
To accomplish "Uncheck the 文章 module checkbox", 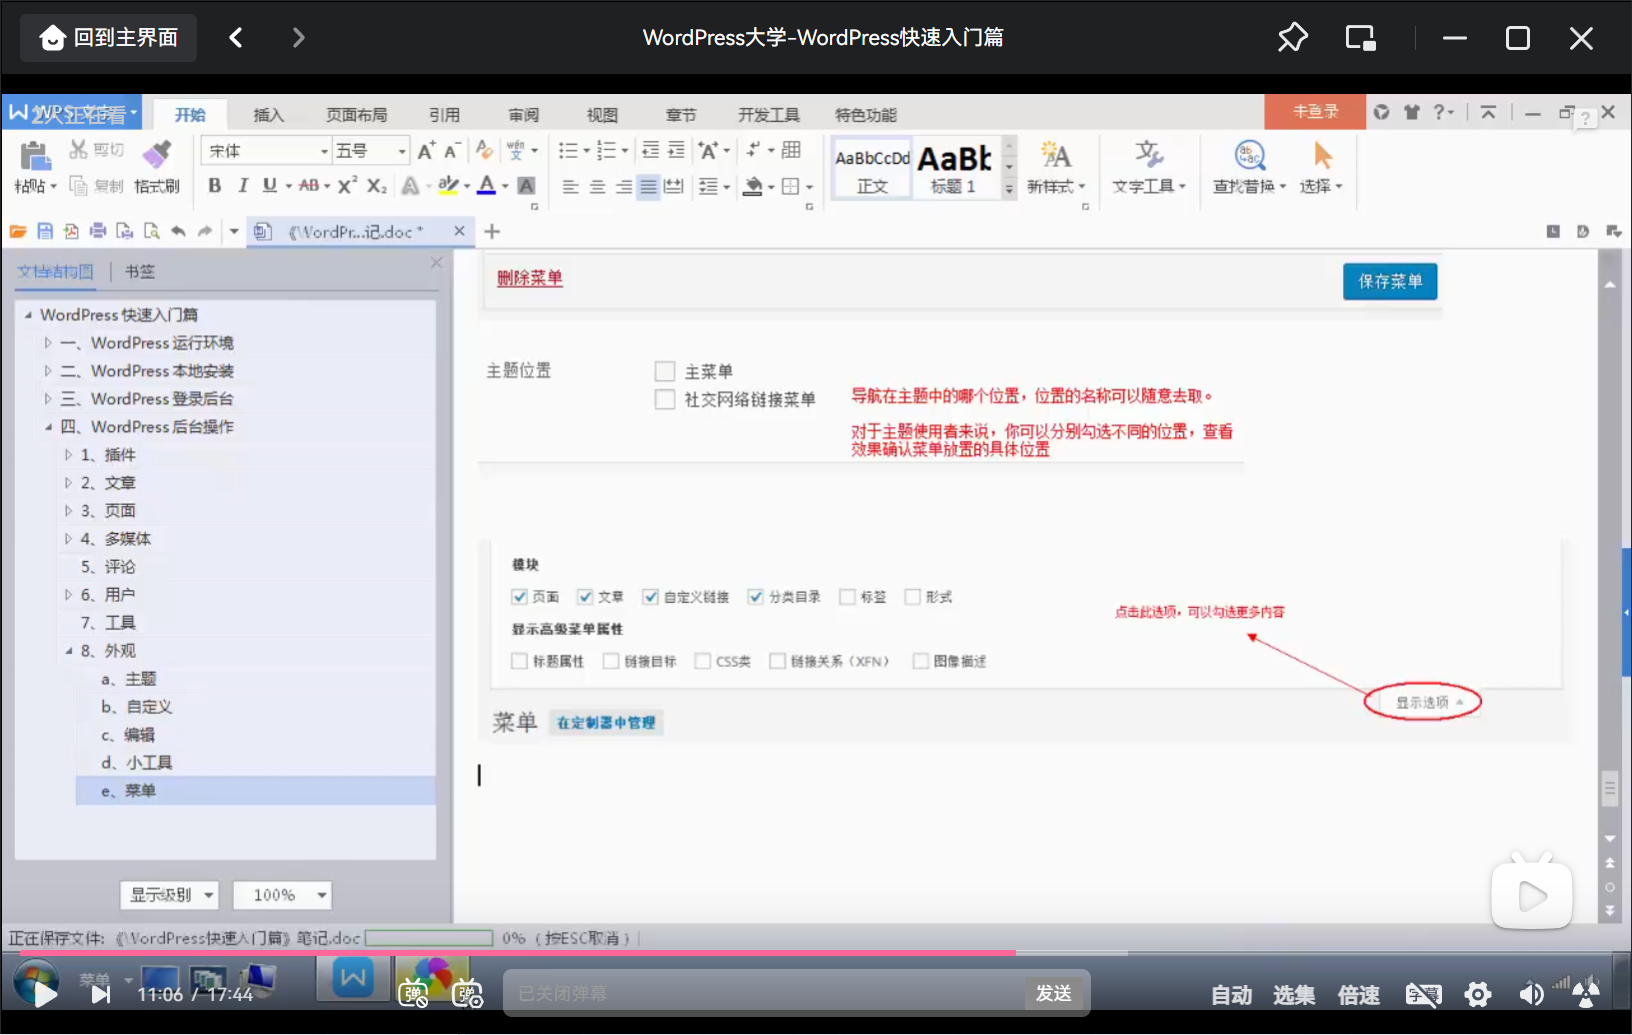I will click(585, 597).
